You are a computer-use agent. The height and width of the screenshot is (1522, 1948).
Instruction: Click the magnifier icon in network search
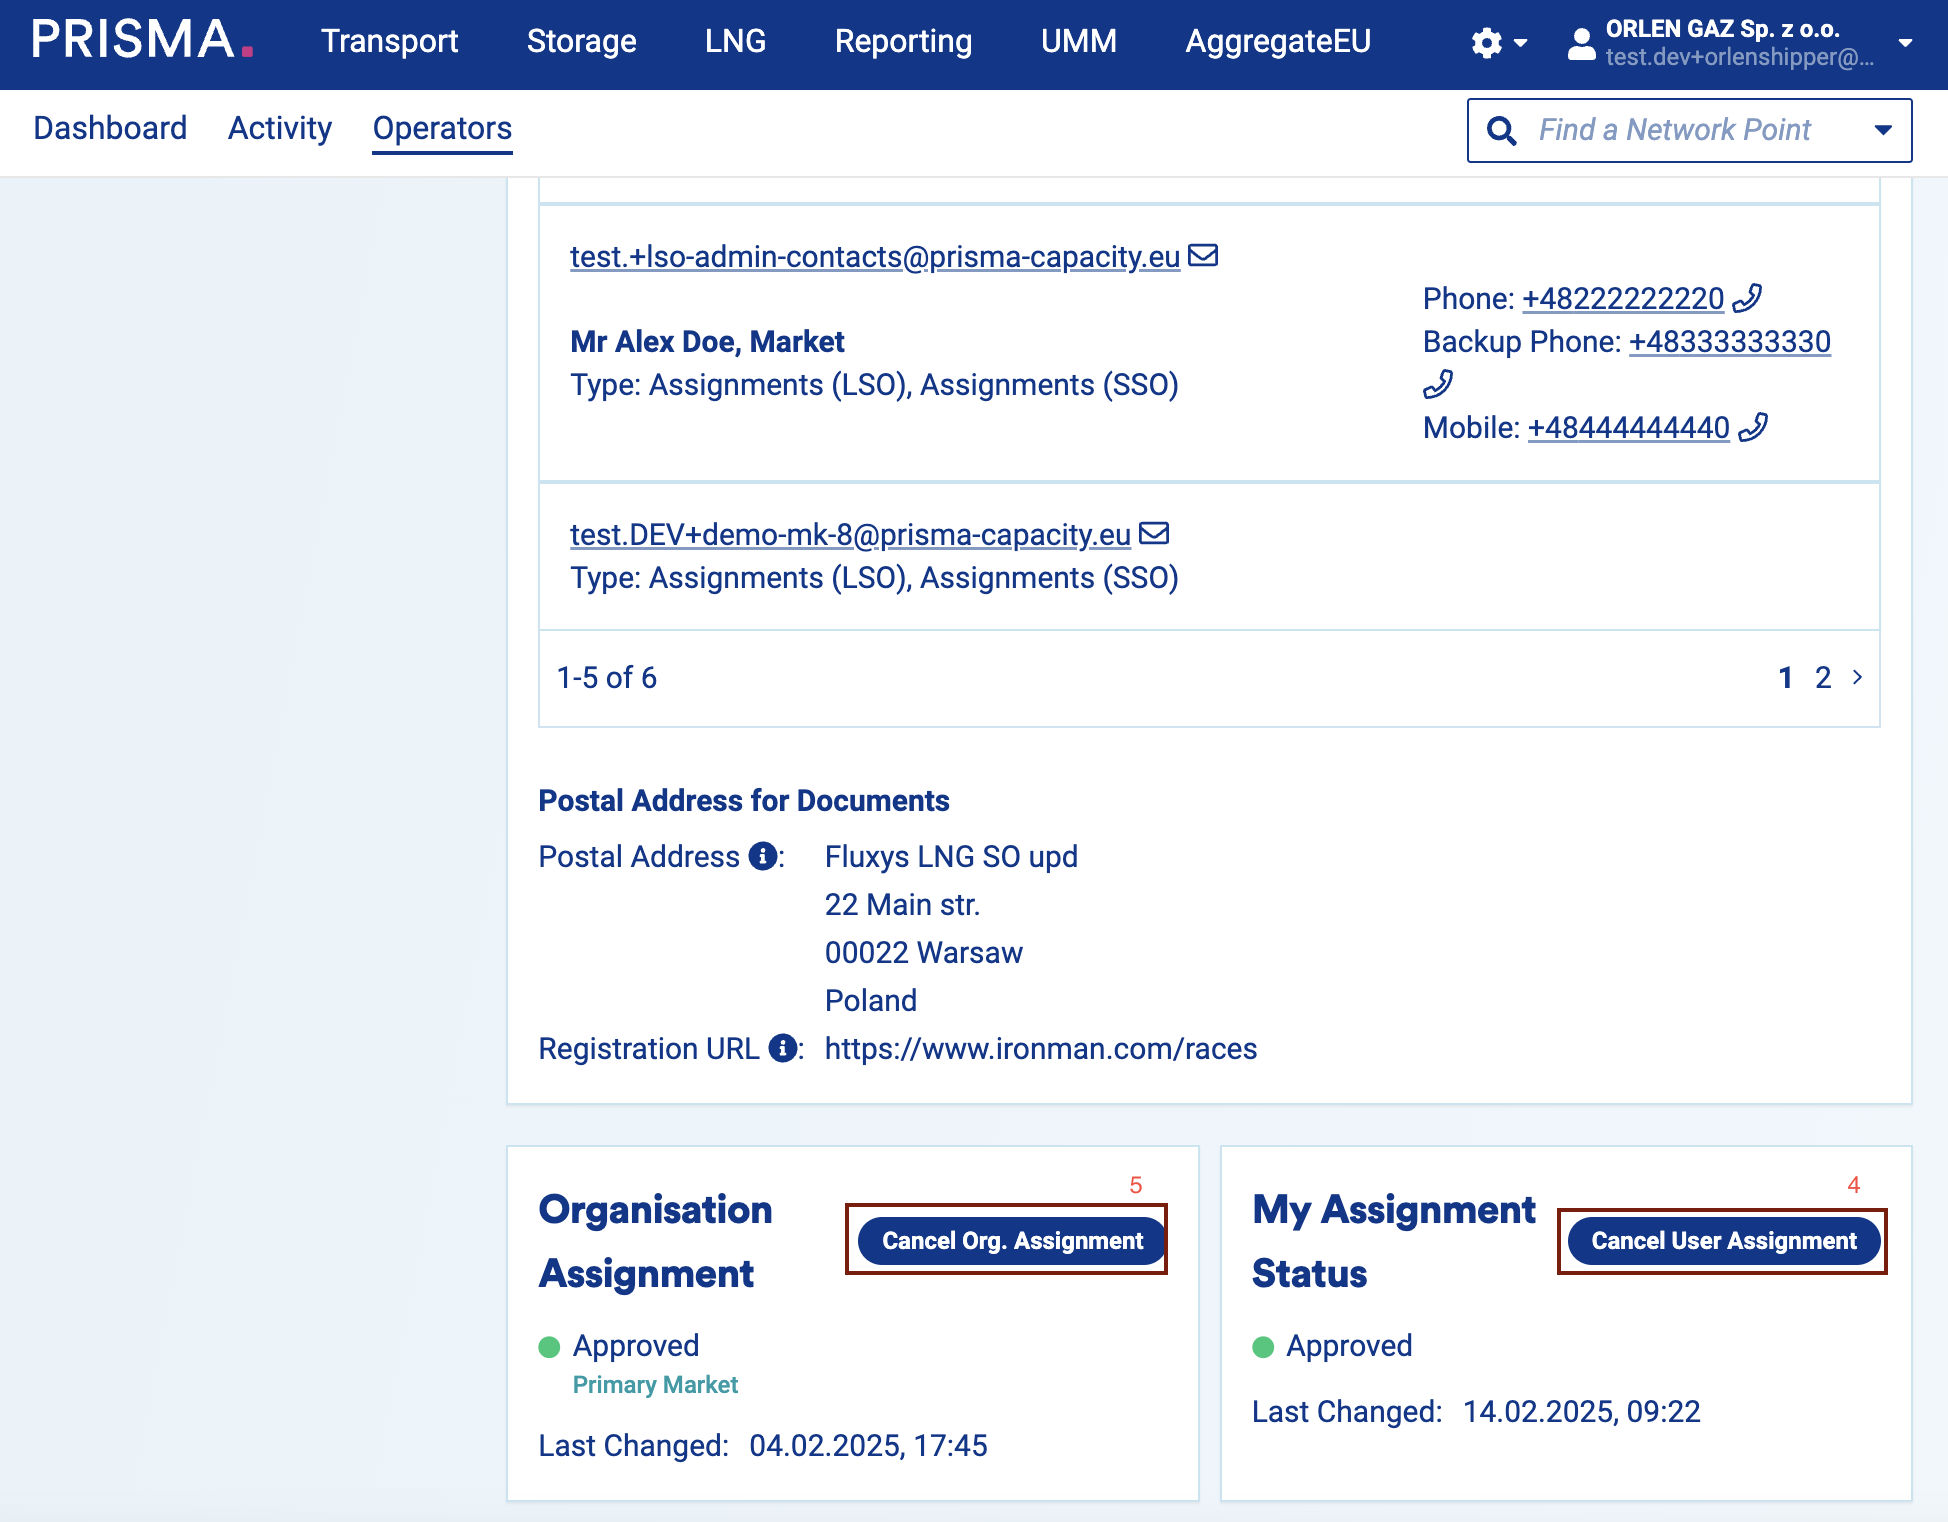coord(1501,130)
